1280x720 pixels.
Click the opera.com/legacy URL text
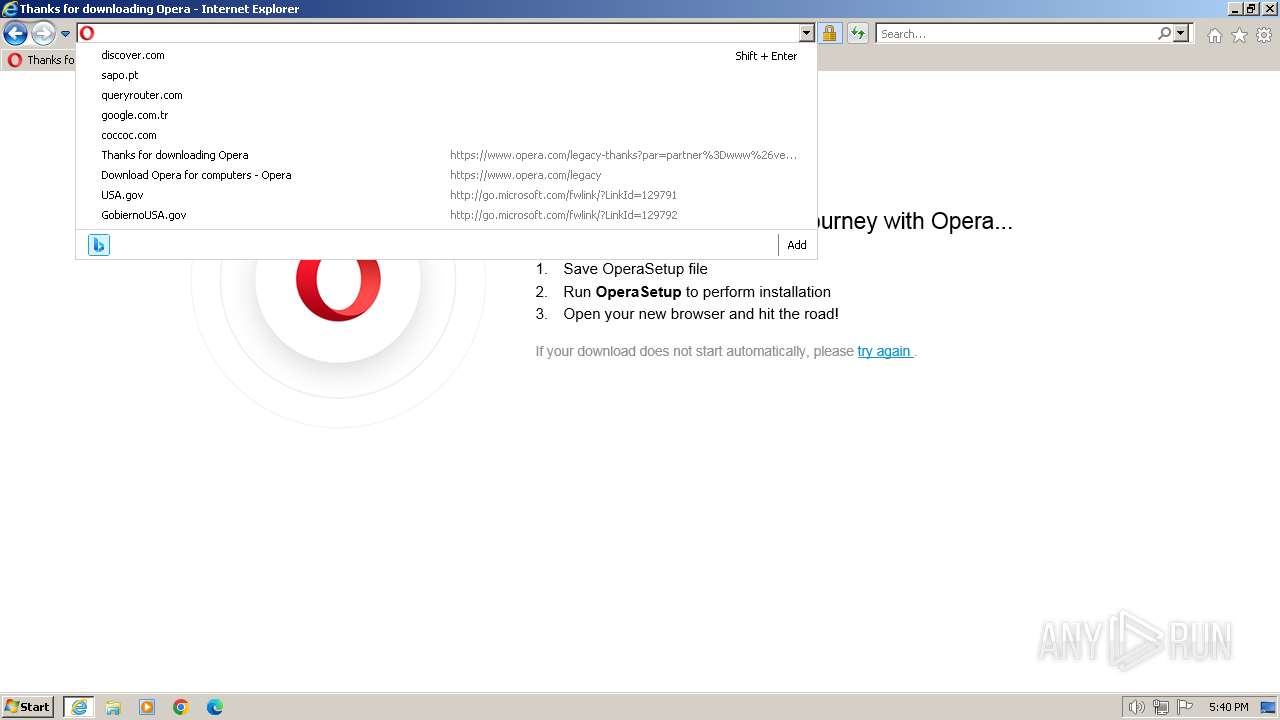click(525, 175)
